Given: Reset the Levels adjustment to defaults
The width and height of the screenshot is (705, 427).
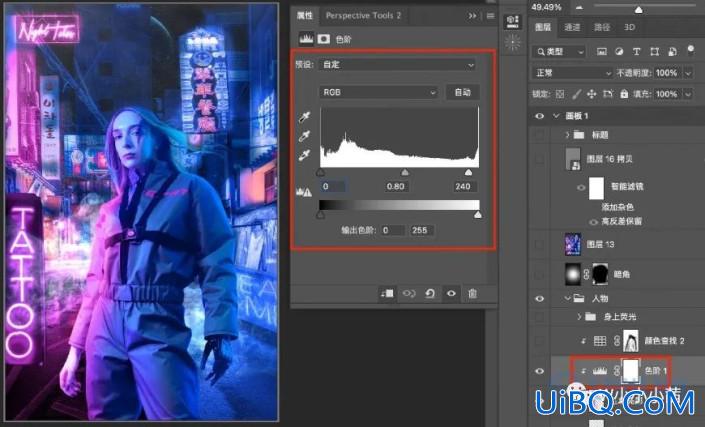Looking at the screenshot, I should tap(430, 294).
